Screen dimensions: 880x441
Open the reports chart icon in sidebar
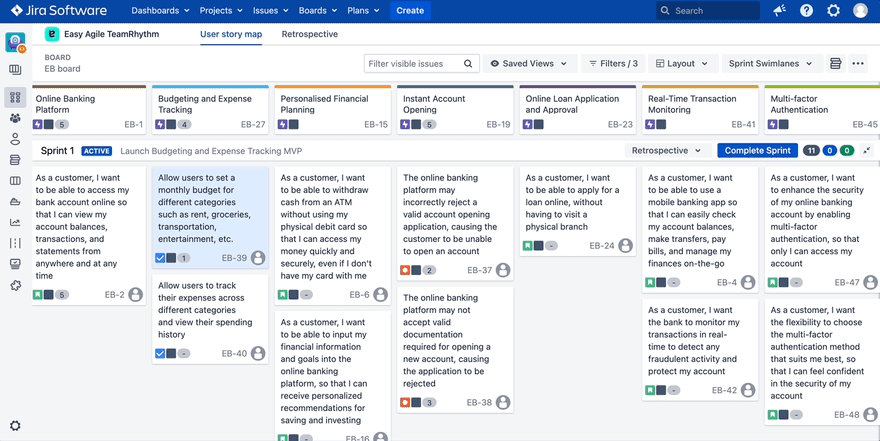(15, 222)
